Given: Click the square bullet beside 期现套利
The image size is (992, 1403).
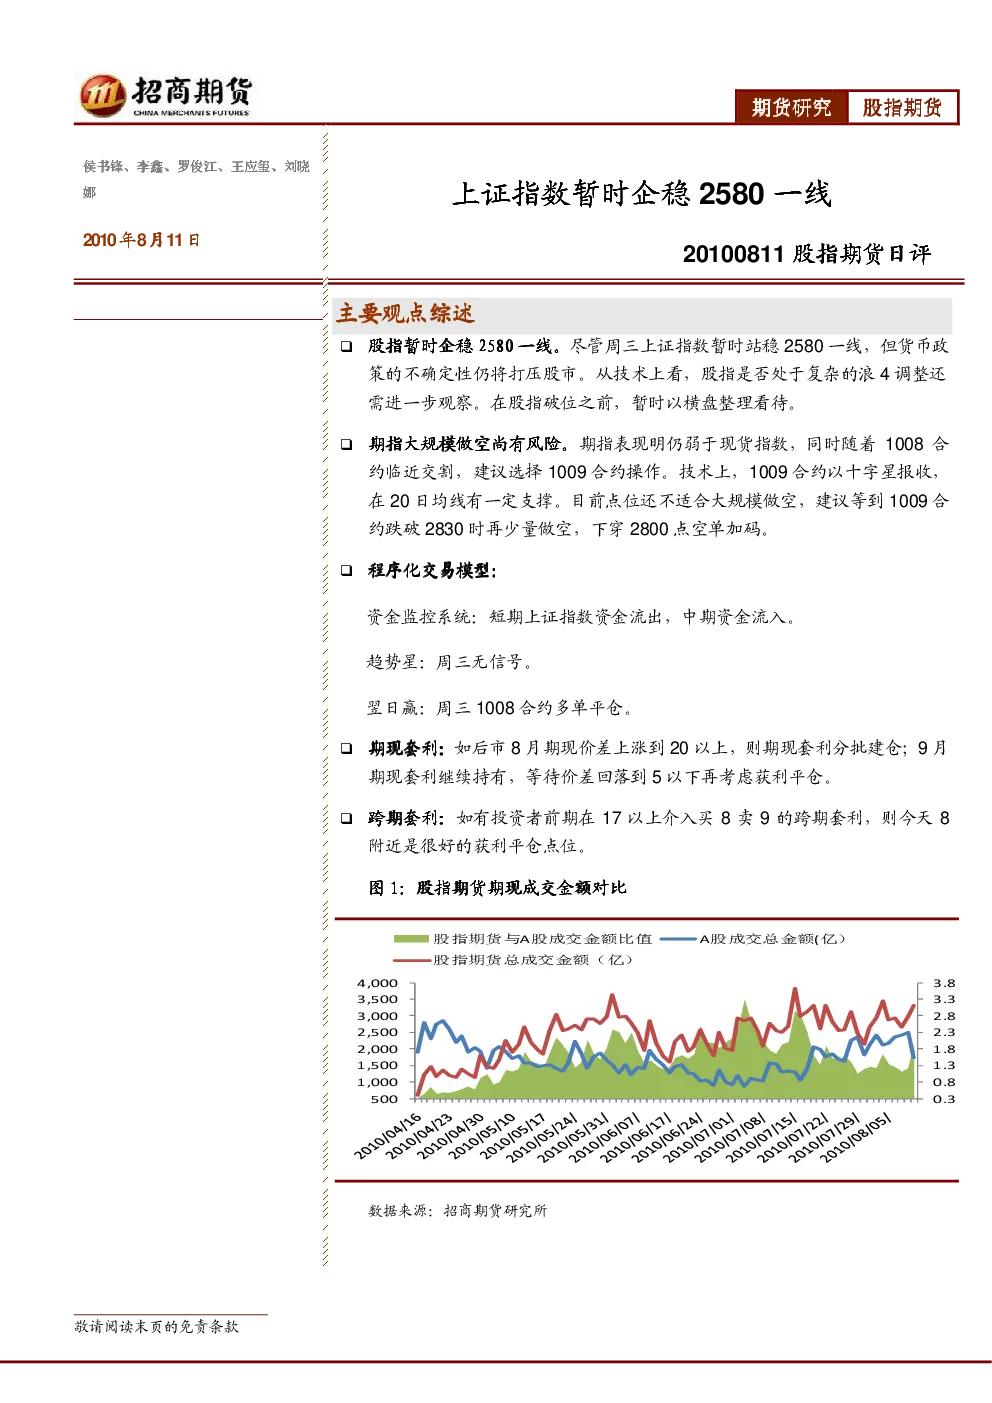Looking at the screenshot, I should pyautogui.click(x=346, y=748).
